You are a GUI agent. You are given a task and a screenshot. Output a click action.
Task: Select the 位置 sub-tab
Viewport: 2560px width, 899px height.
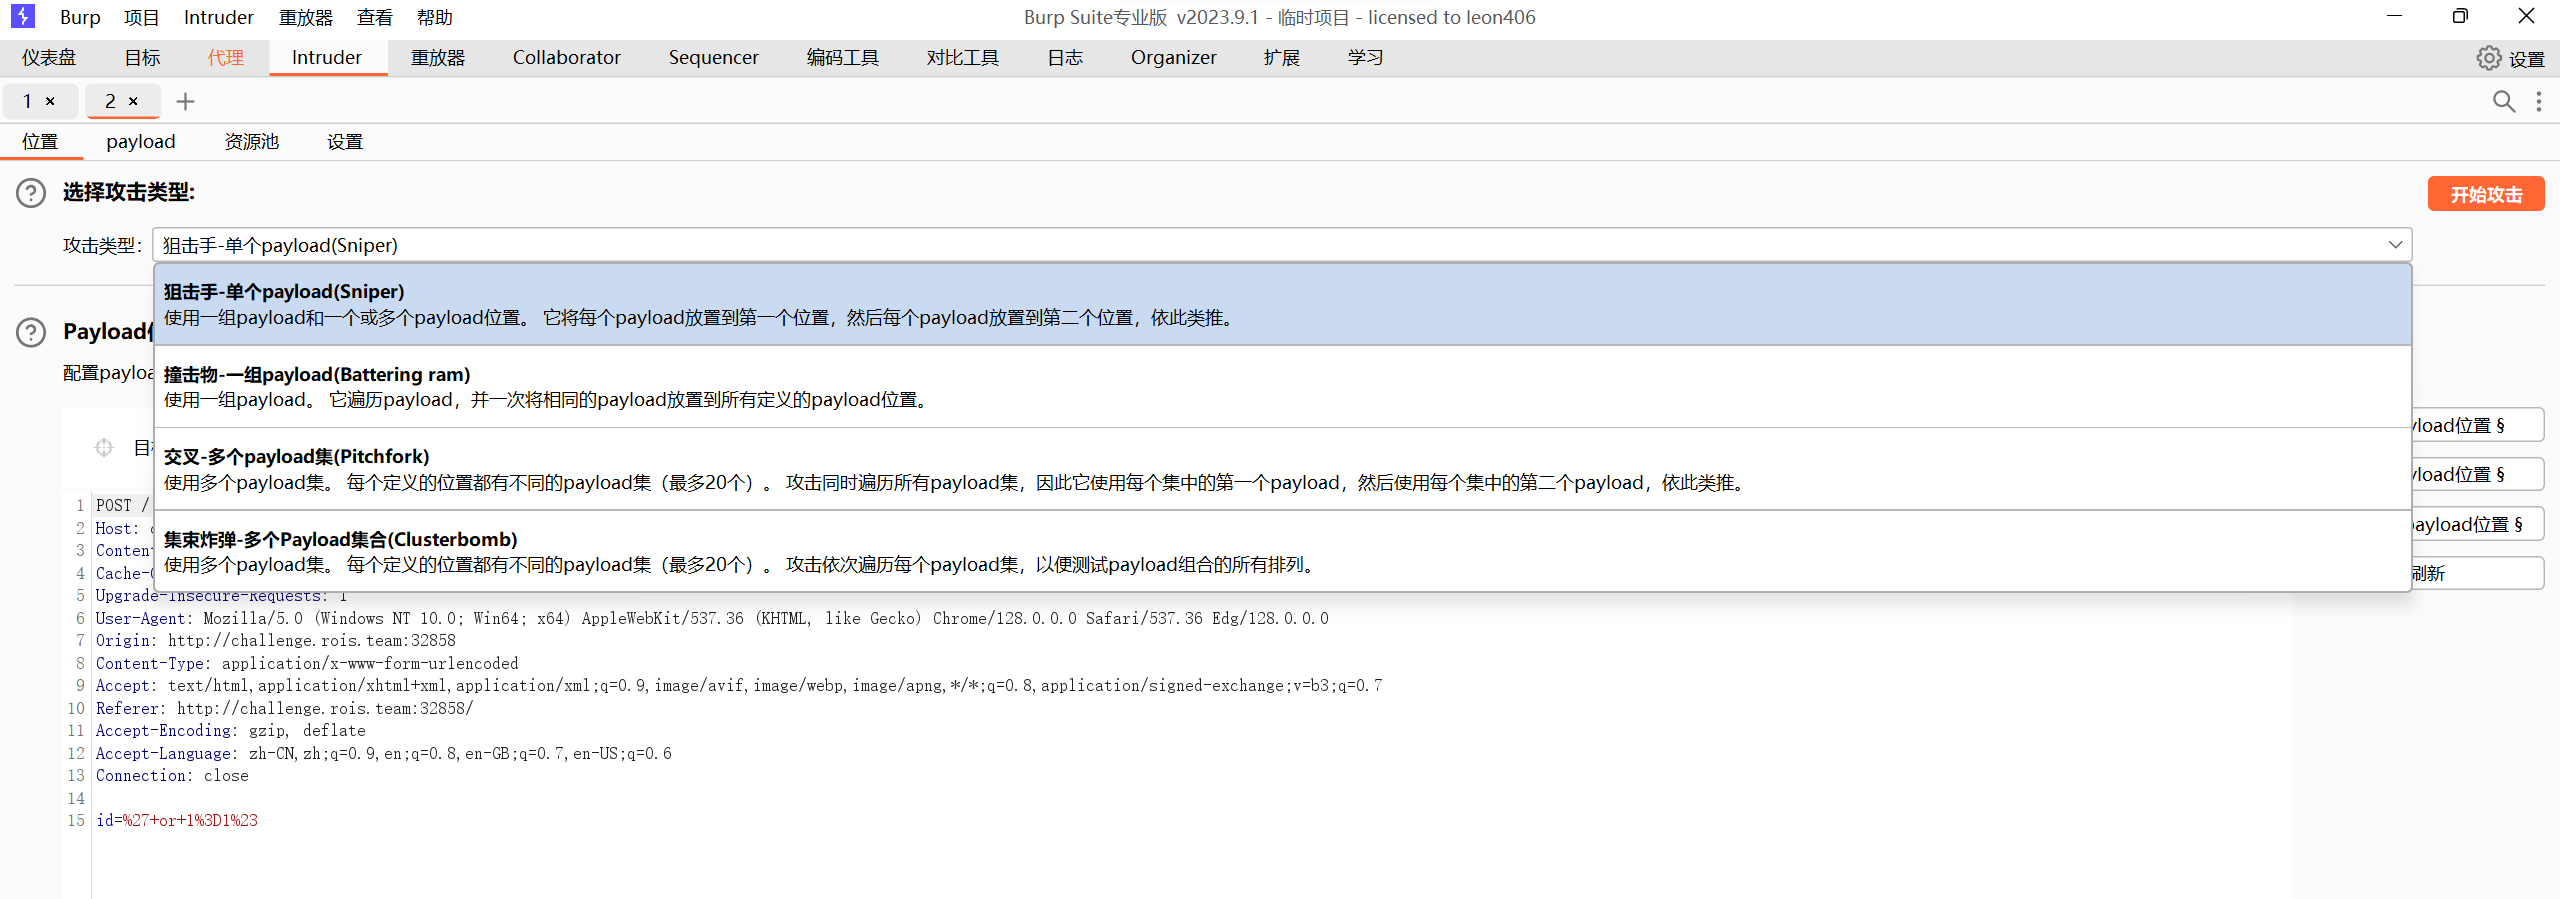40,141
